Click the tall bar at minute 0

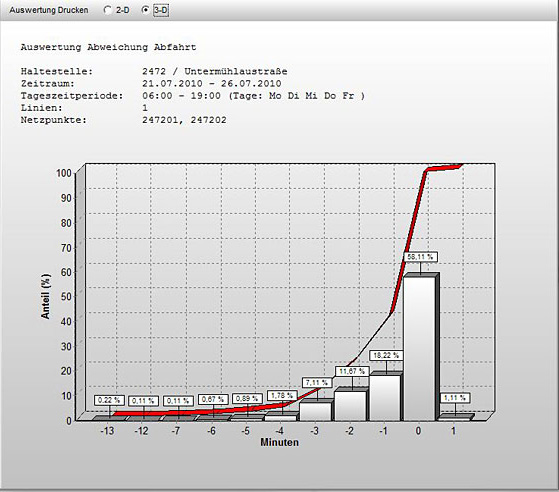(421, 347)
